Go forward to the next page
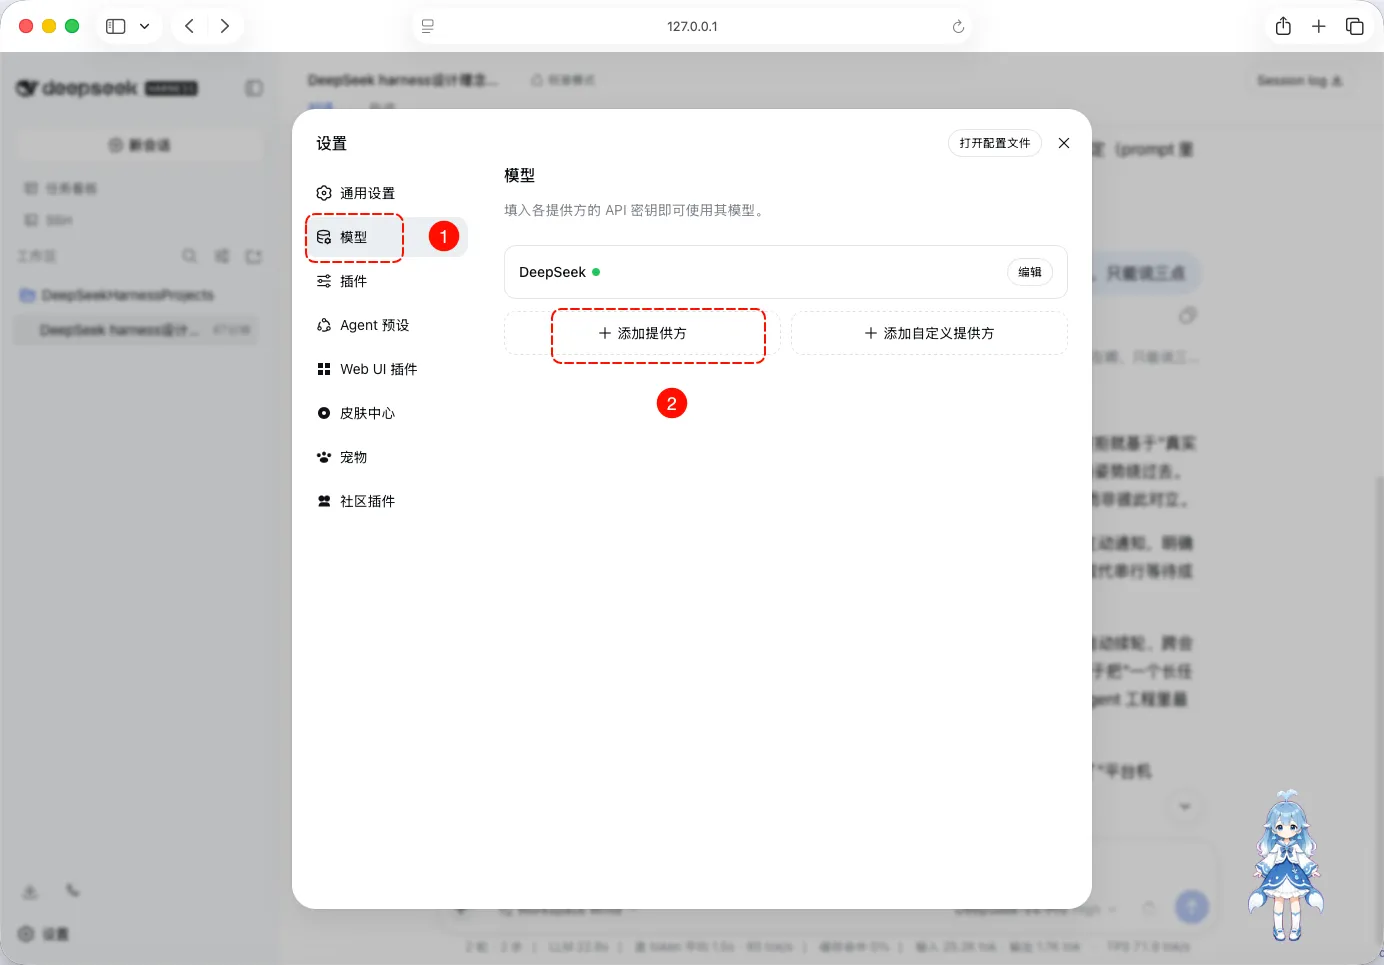 [x=225, y=26]
